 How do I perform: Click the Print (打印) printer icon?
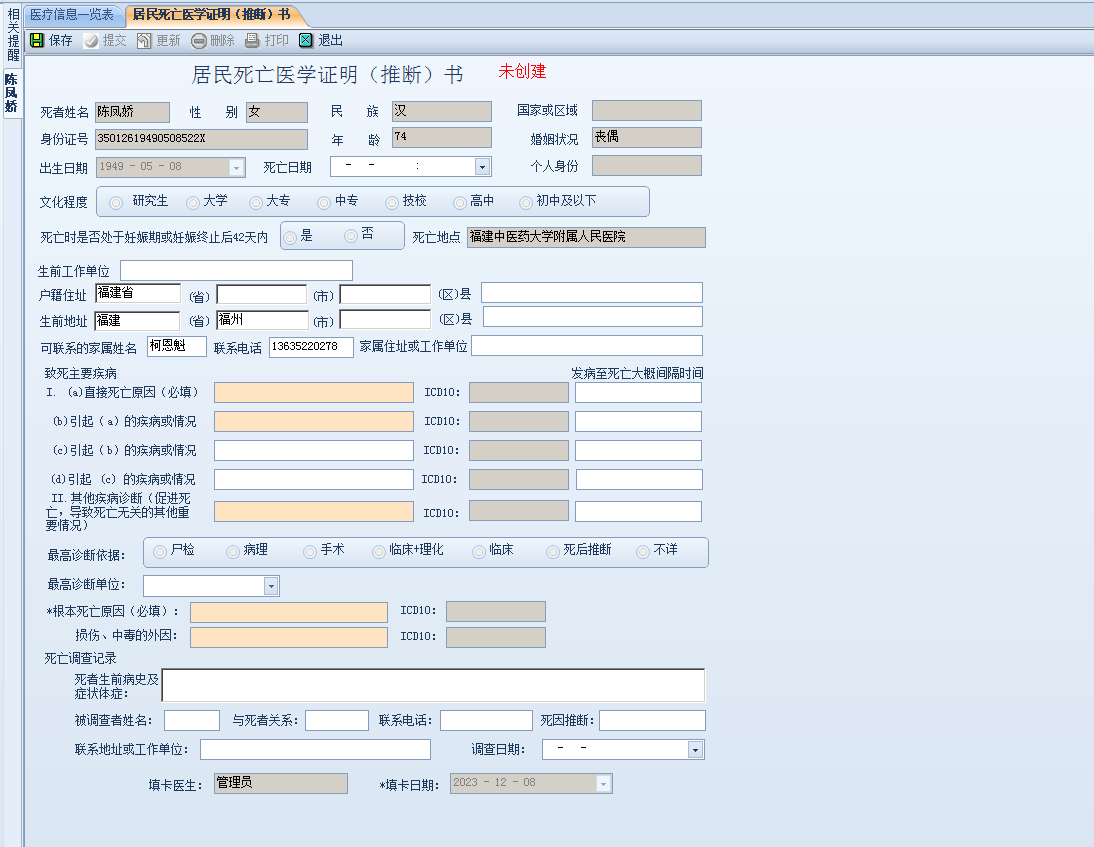click(252, 40)
